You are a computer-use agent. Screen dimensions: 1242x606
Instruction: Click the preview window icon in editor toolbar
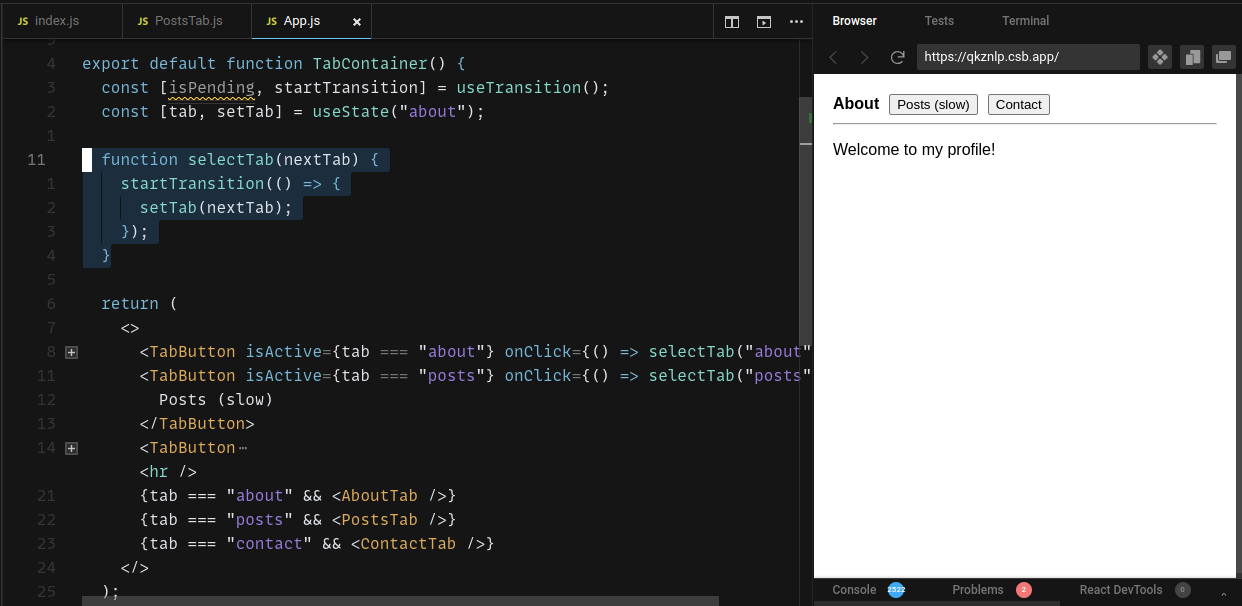tap(764, 21)
